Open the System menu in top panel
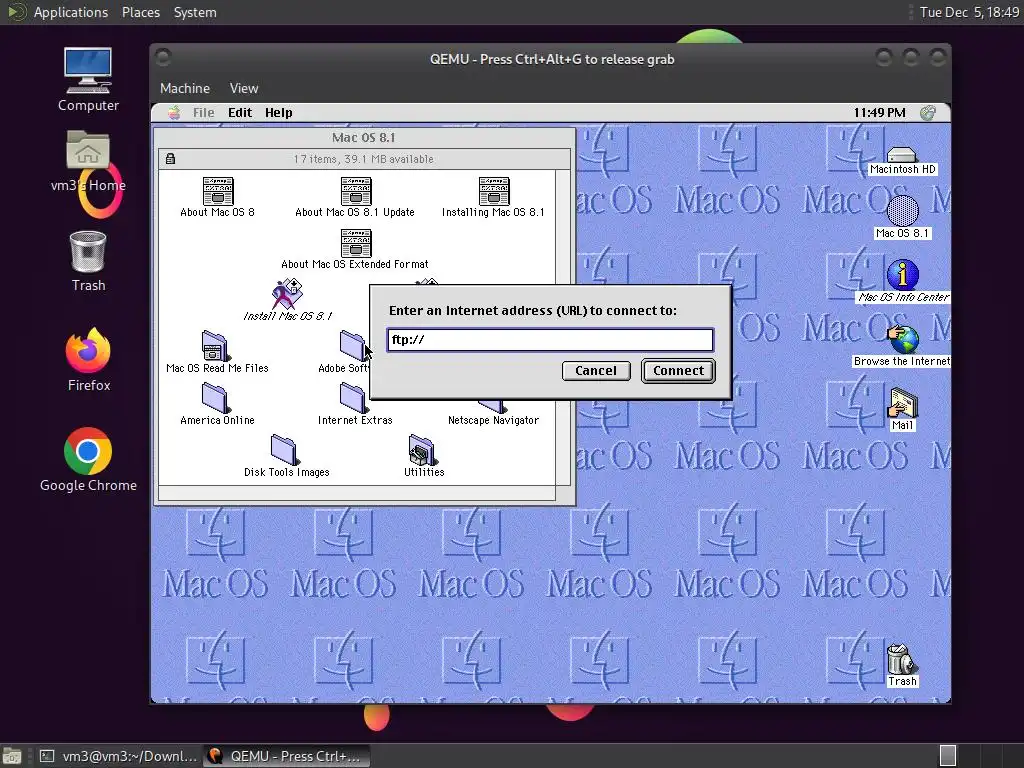Image resolution: width=1024 pixels, height=768 pixels. pos(195,12)
